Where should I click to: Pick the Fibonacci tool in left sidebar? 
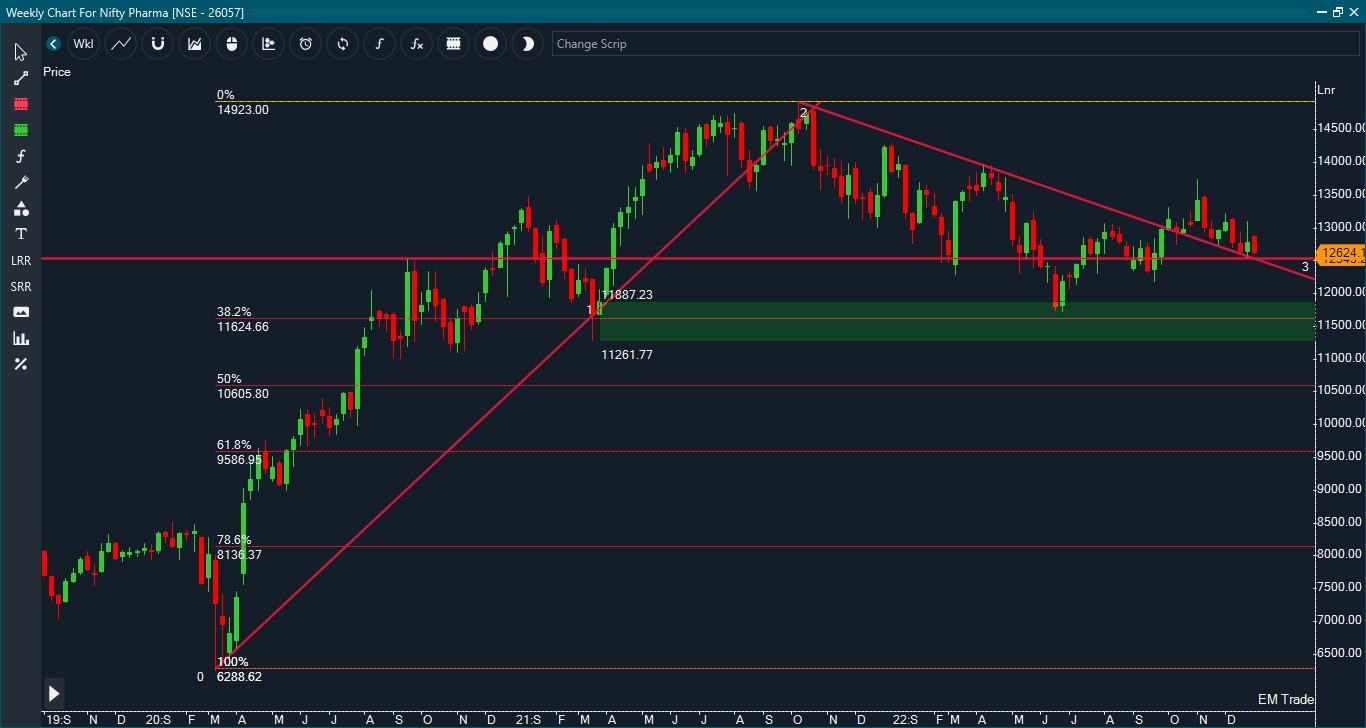click(20, 156)
